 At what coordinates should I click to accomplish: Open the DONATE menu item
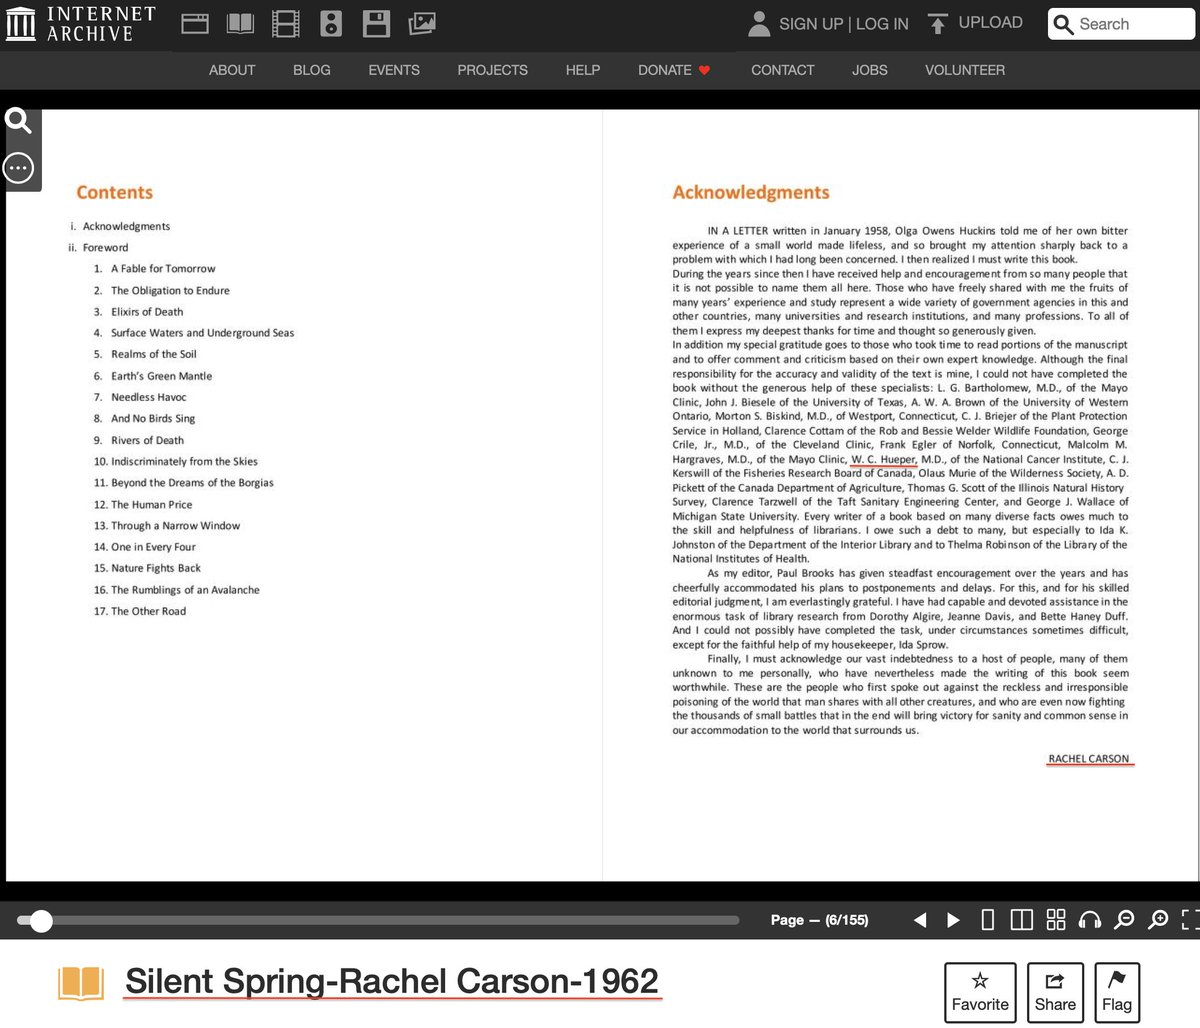click(665, 70)
